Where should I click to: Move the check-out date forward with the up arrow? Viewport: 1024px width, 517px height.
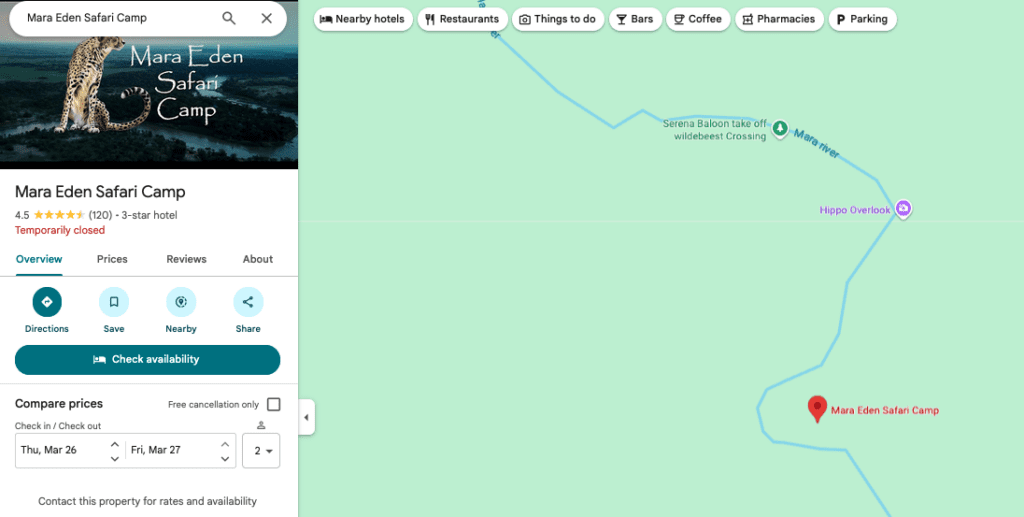pos(225,444)
